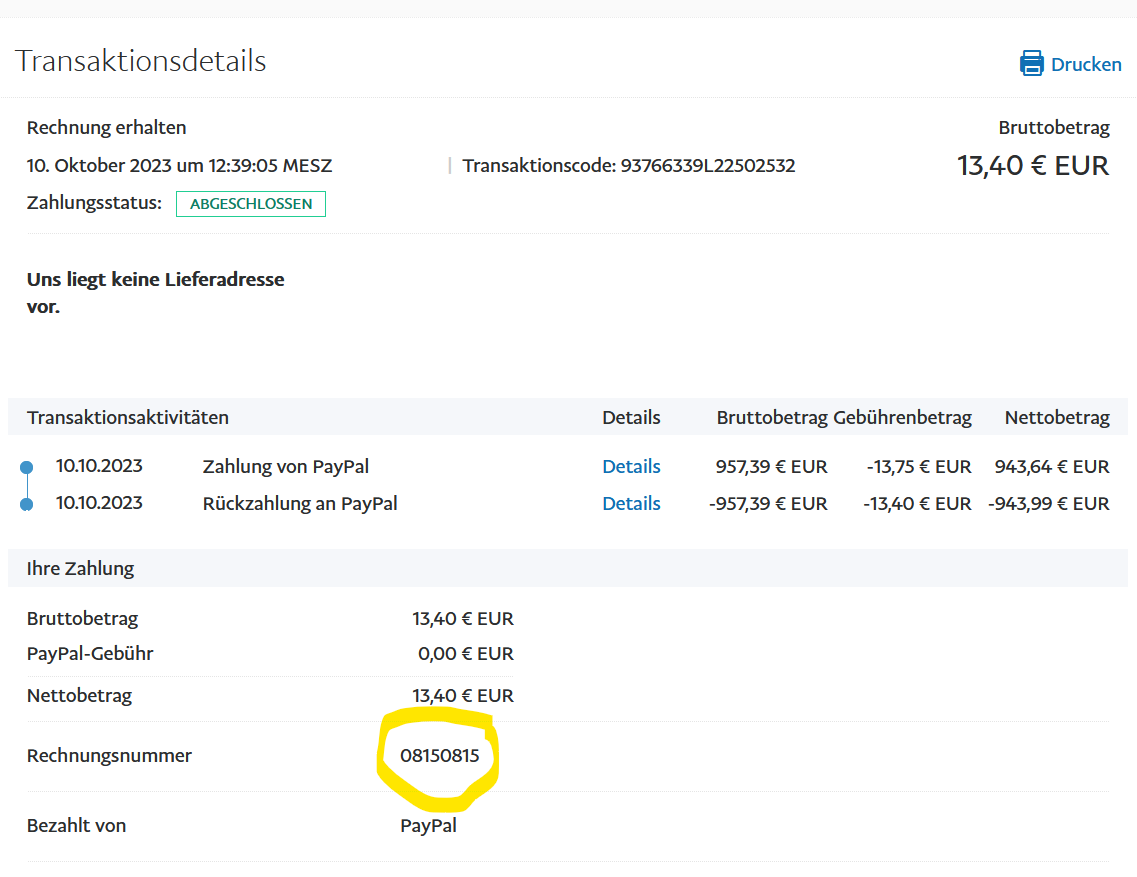Viewport: 1137px width, 877px height.
Task: Click the printer icon beside Drucken
Action: click(1031, 64)
